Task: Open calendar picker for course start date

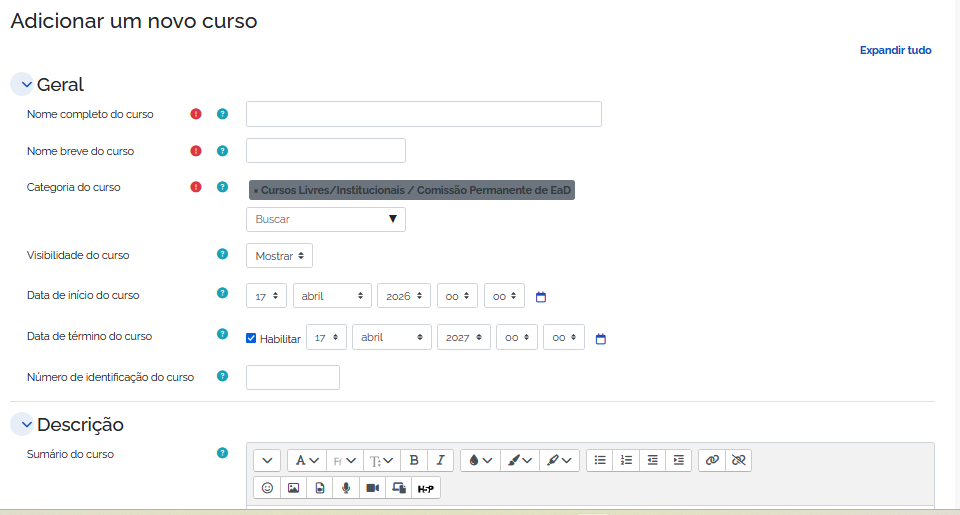Action: (541, 297)
